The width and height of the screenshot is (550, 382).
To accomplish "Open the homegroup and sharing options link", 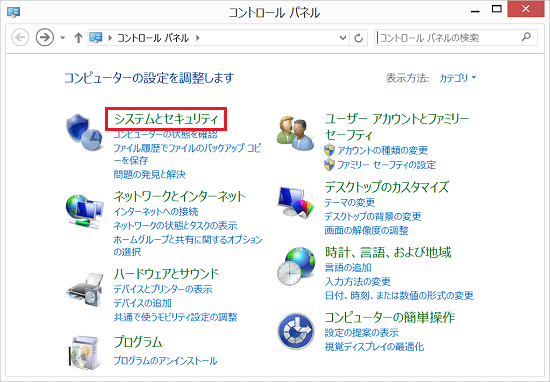I will (x=188, y=246).
